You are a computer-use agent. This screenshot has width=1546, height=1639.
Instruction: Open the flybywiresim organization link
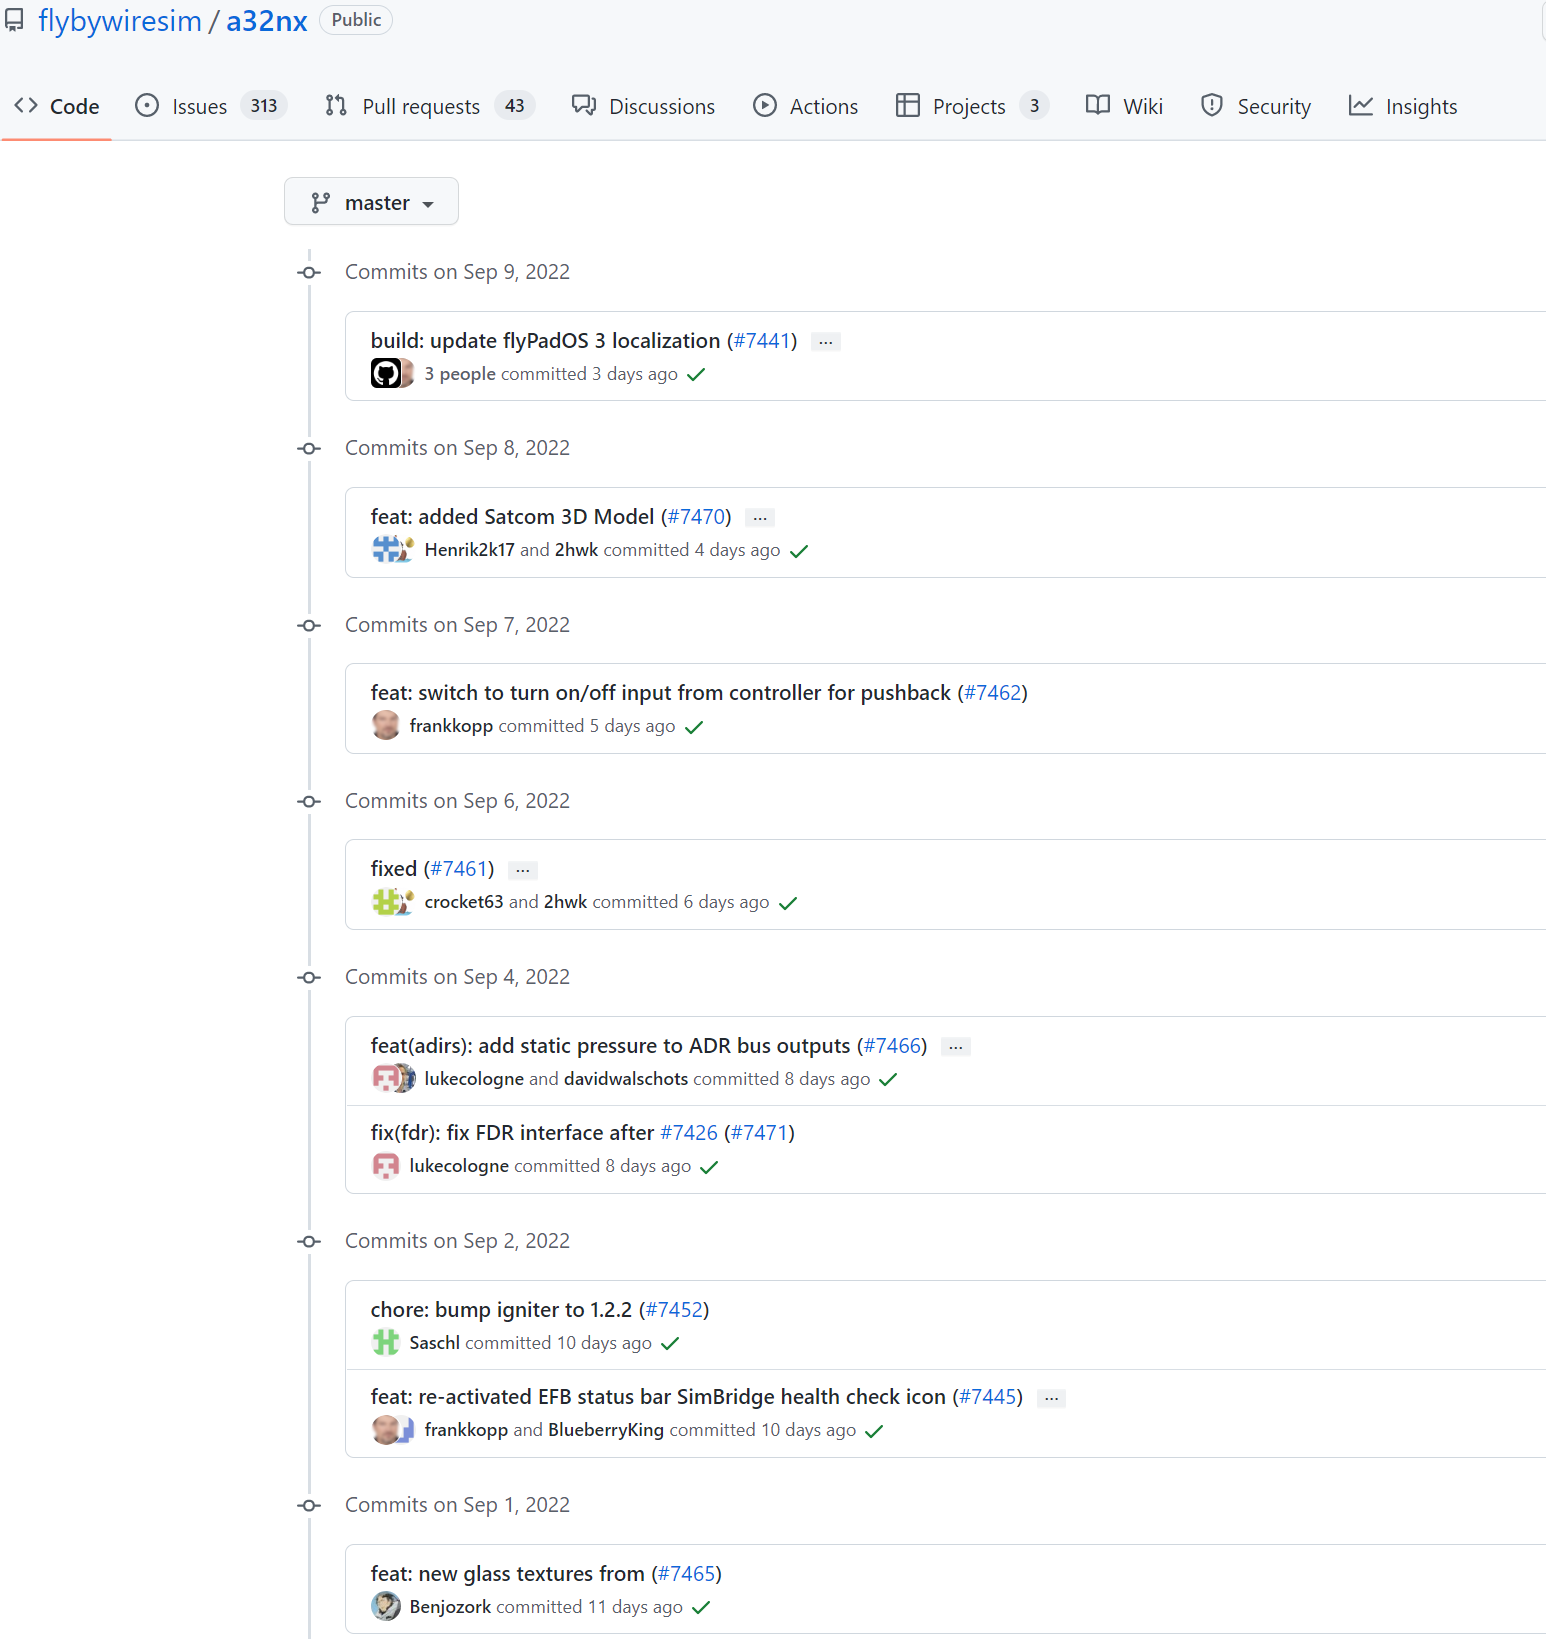[120, 21]
